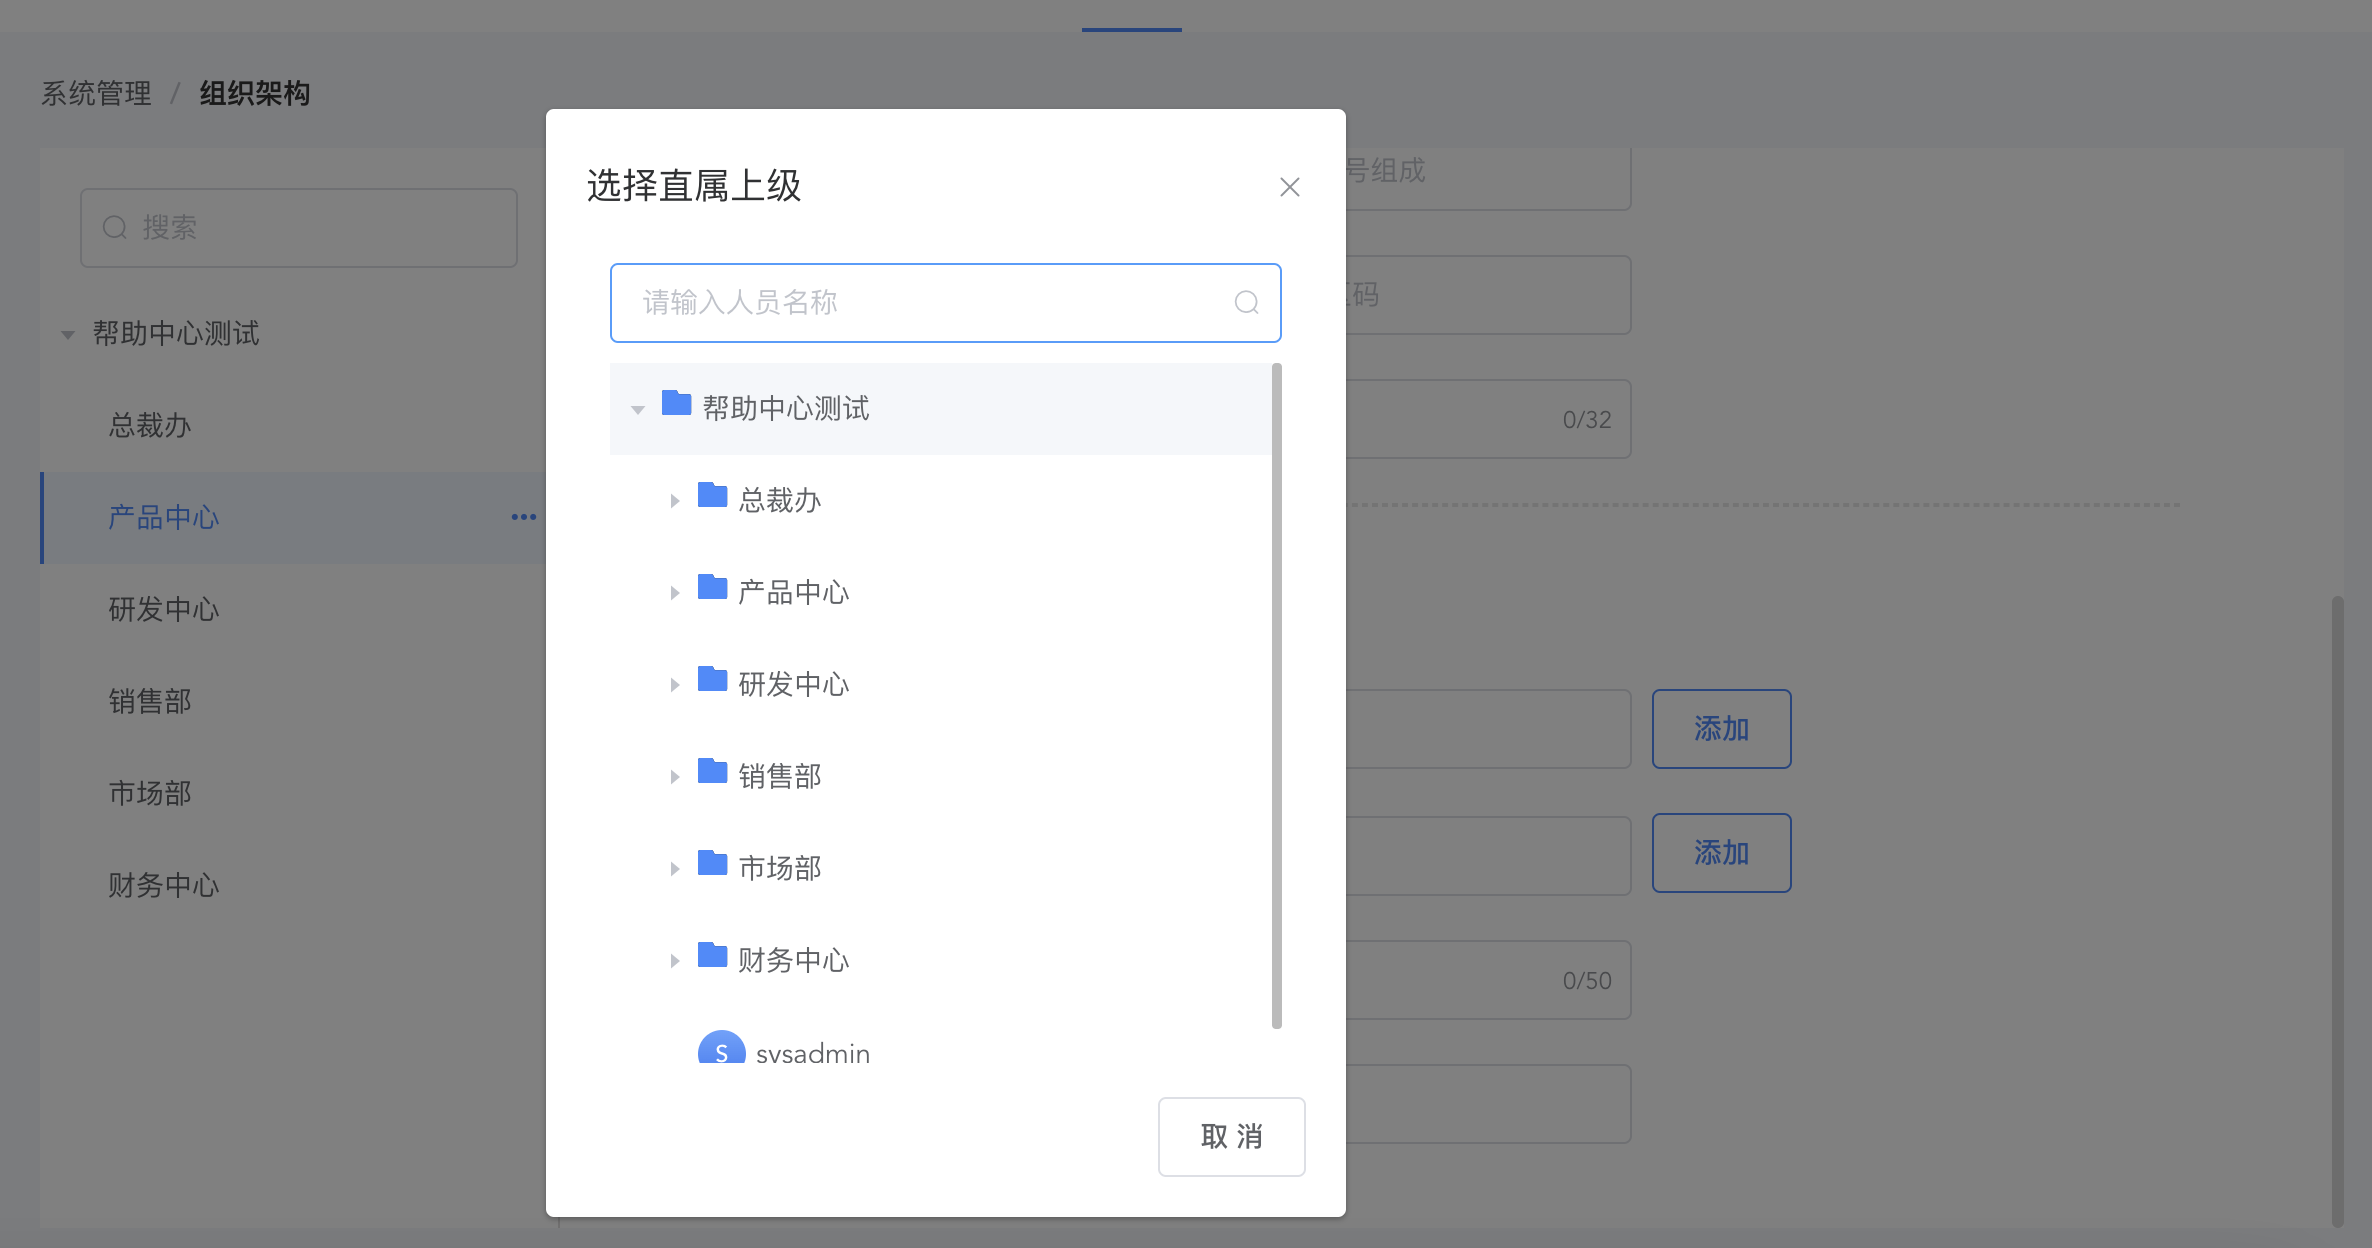Select 销售部 label in dialog tree

[x=780, y=776]
